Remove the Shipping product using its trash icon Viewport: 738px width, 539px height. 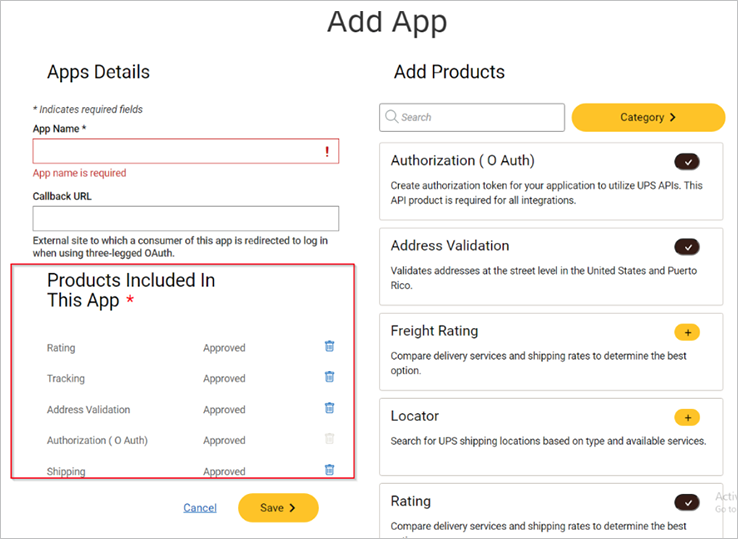tap(329, 469)
